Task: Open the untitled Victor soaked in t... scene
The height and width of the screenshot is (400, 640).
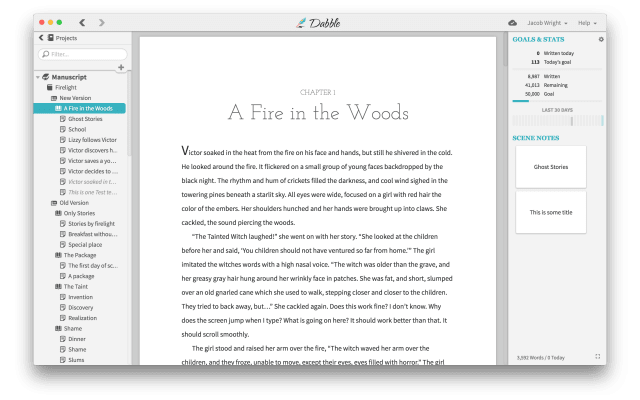Action: (92, 182)
